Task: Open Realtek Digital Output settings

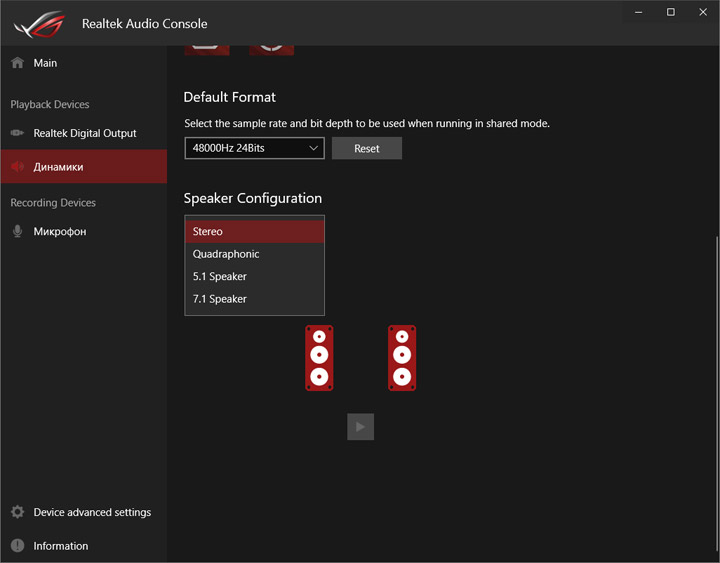Action: 85,133
